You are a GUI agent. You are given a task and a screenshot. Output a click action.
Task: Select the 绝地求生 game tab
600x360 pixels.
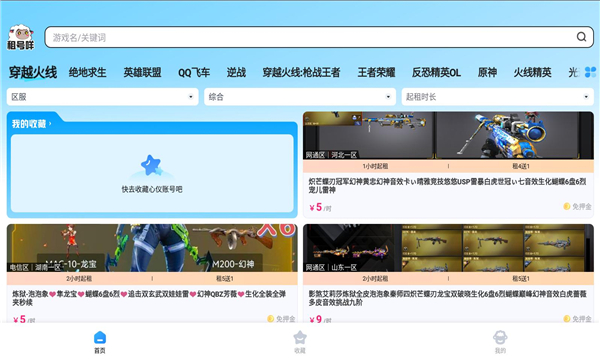pyautogui.click(x=88, y=72)
